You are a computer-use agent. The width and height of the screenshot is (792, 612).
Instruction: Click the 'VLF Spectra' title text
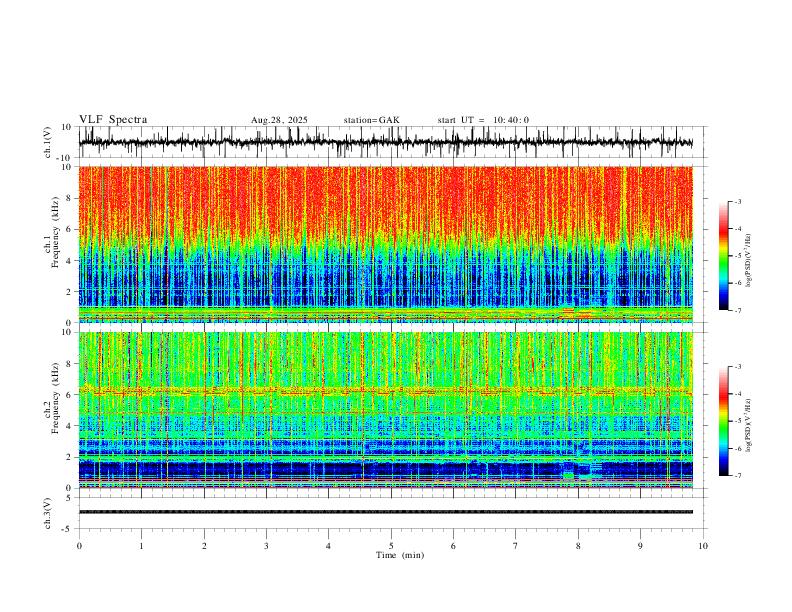click(x=113, y=120)
